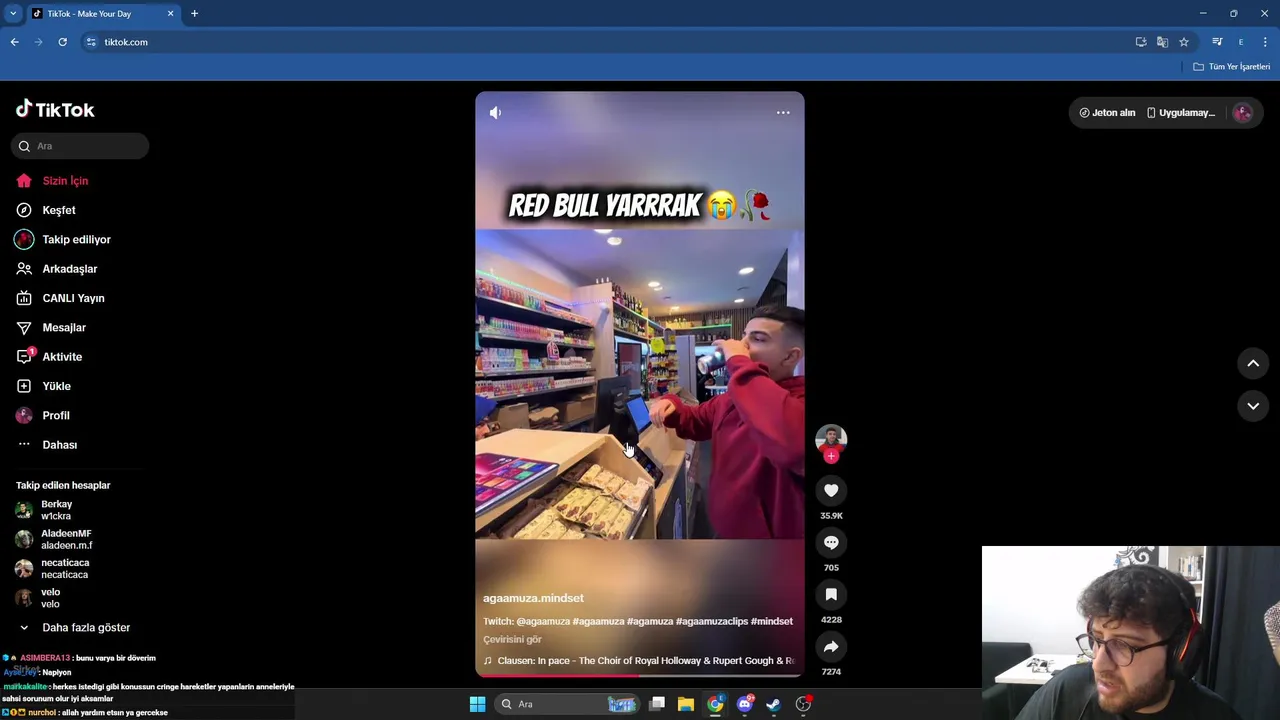Open Discord from taskbar
Viewport: 1280px width, 720px height.
pyautogui.click(x=744, y=704)
